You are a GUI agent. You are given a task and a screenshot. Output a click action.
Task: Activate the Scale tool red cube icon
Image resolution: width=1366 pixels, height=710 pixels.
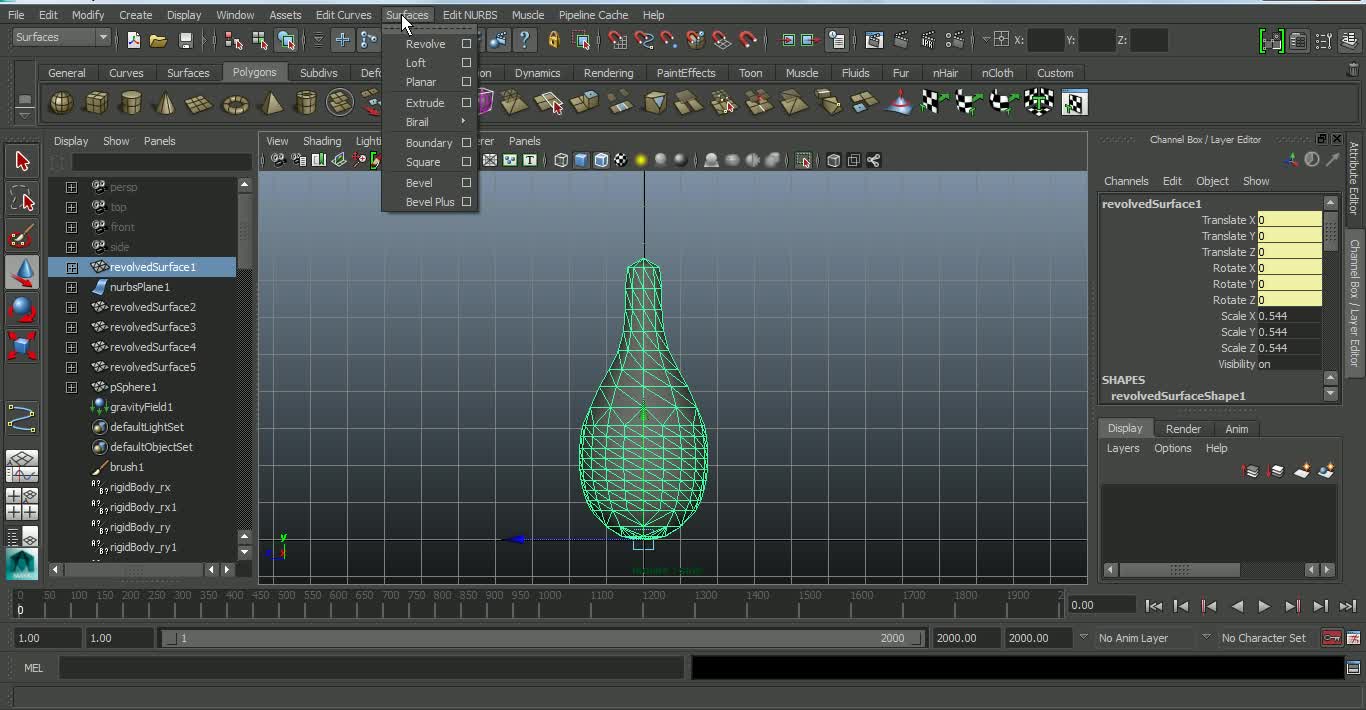coord(22,346)
